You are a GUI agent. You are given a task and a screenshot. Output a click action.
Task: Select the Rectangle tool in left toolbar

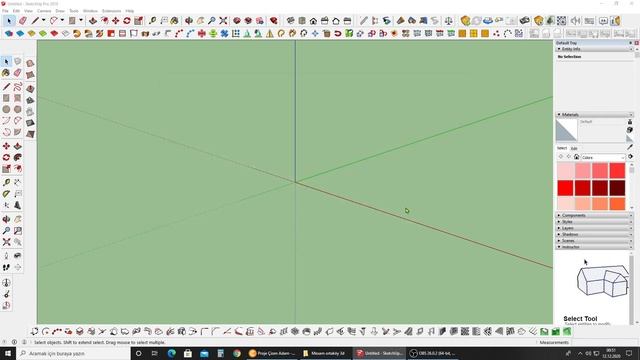[6, 98]
